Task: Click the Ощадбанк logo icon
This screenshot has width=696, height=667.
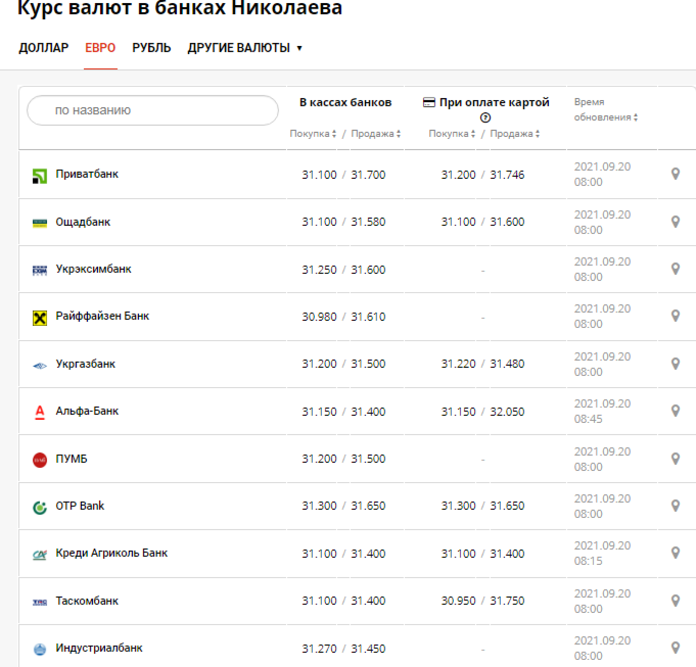Action: 40,223
